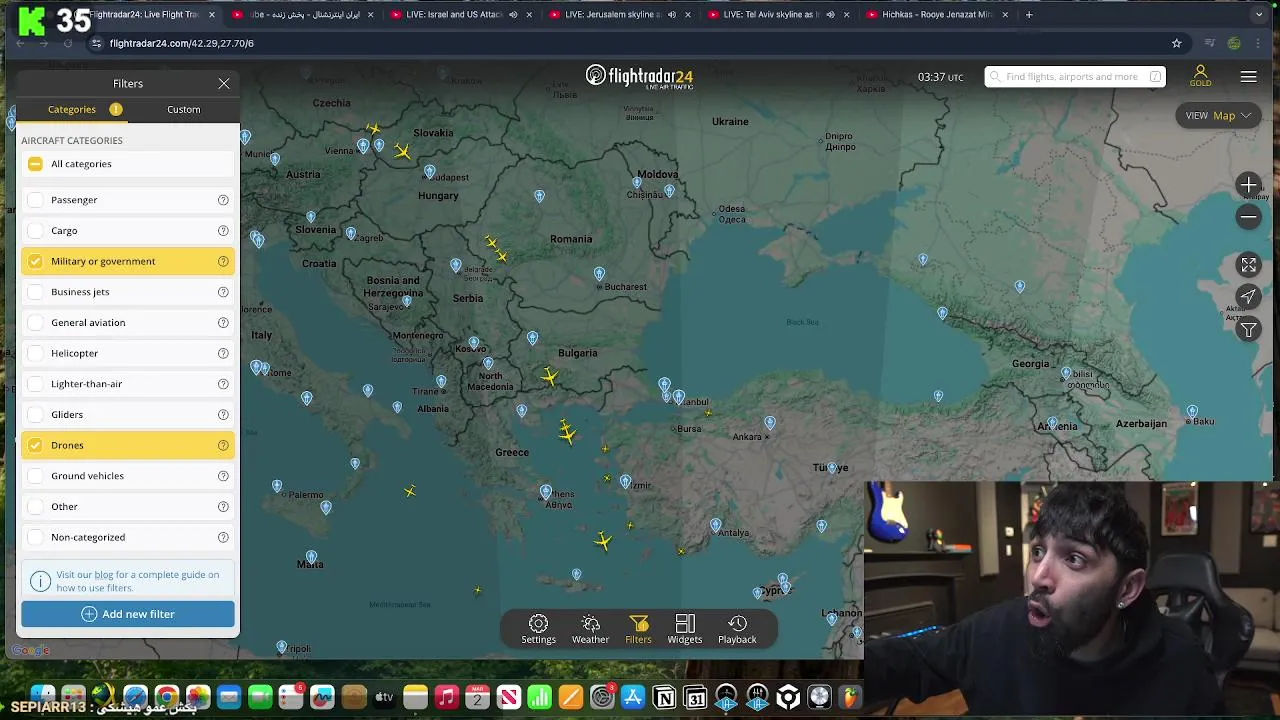Mute the Jerusalem skyline tab audio

point(672,15)
